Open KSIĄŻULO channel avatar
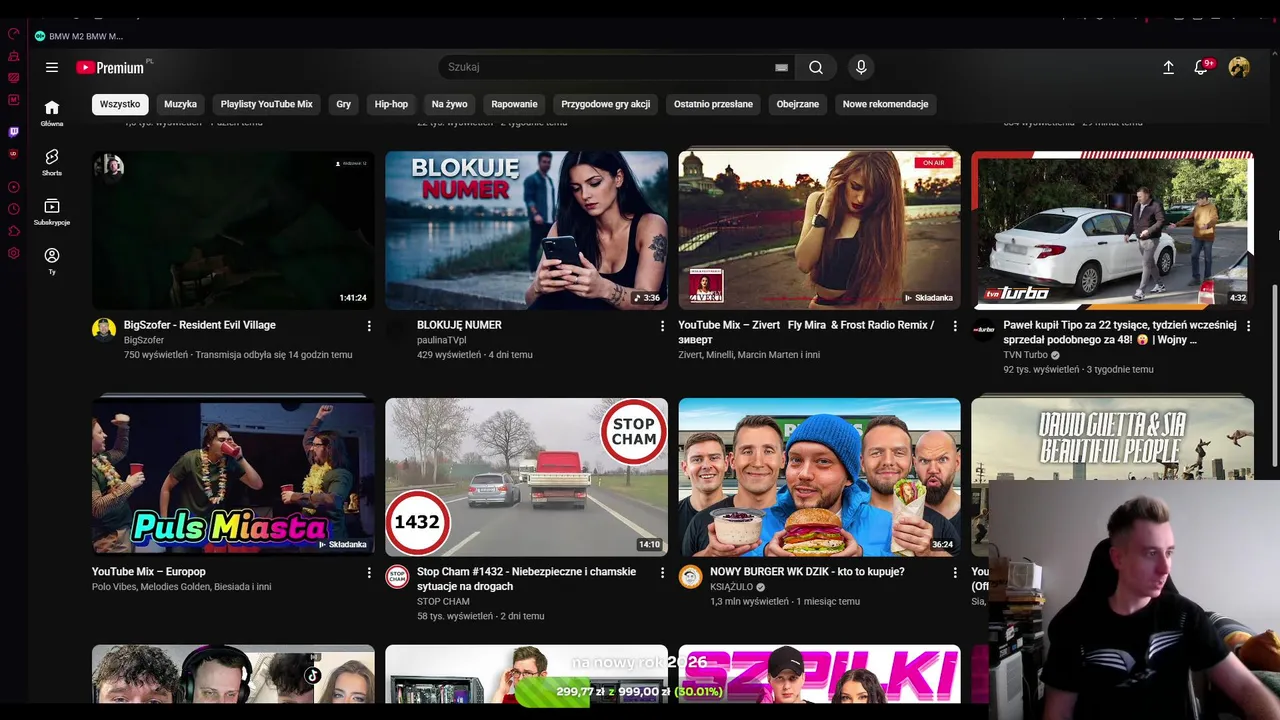The width and height of the screenshot is (1280, 720). coord(690,577)
